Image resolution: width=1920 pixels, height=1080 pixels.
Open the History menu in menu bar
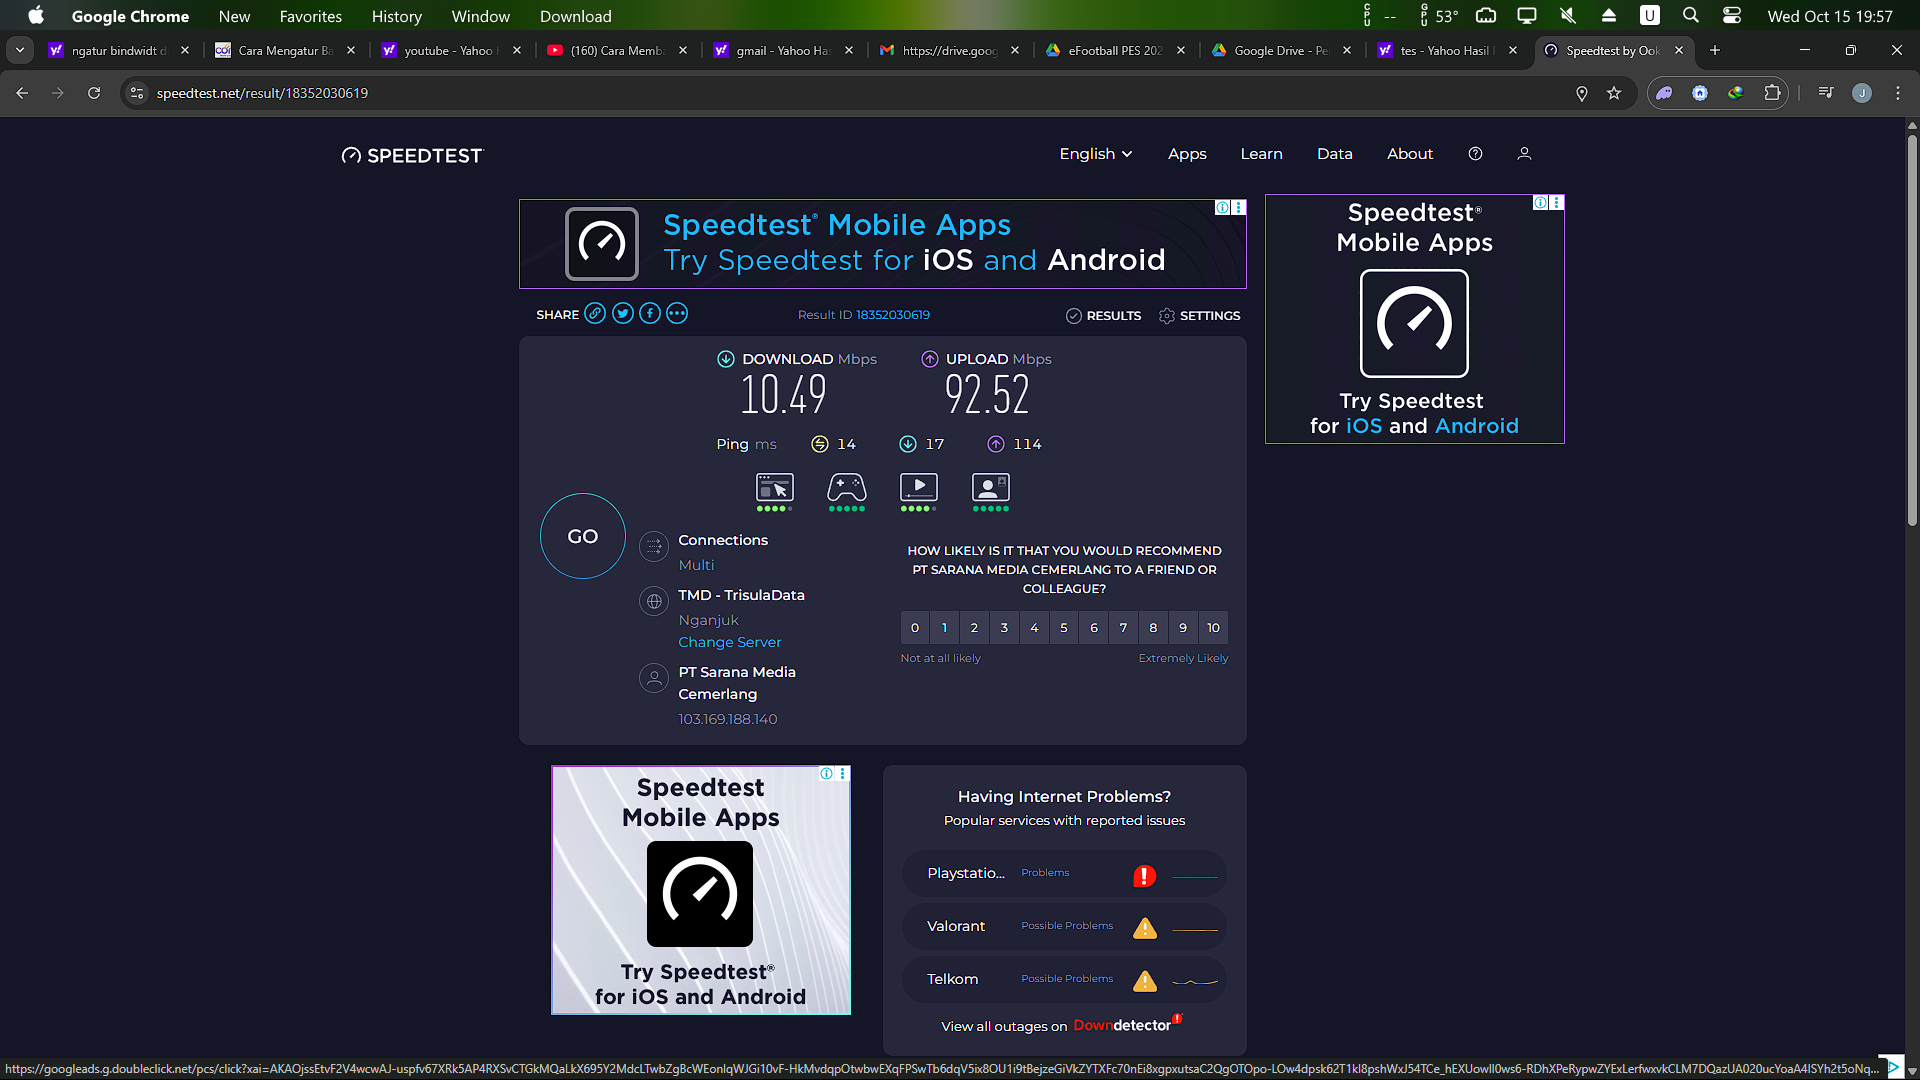point(397,16)
